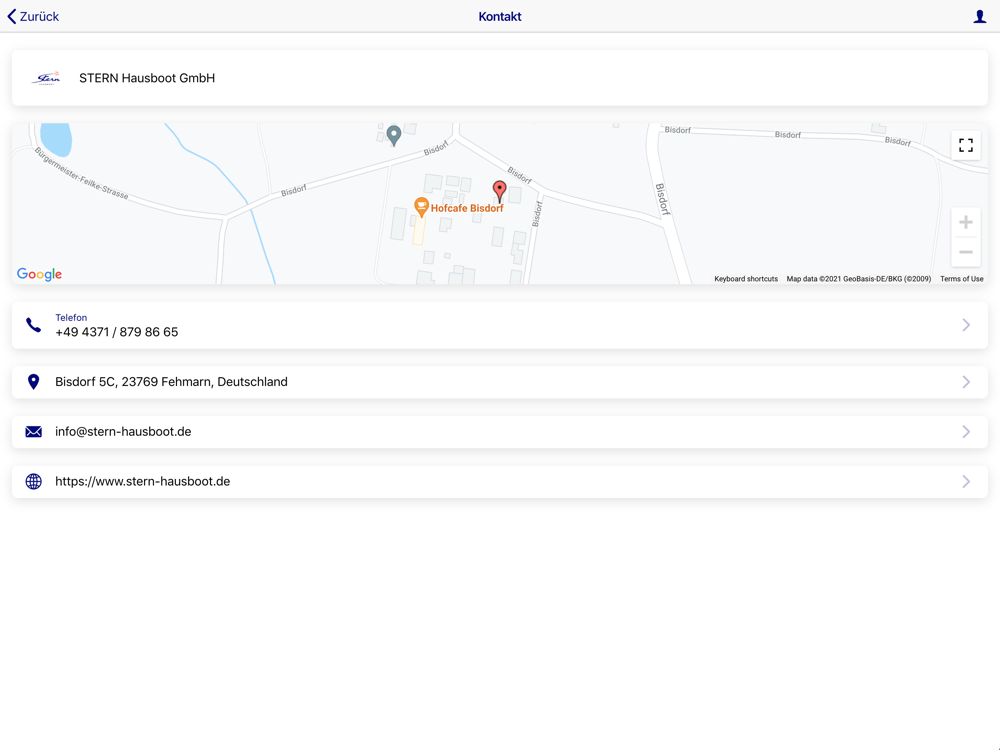This screenshot has width=1000, height=750.
Task: Open the user profile icon
Action: (x=980, y=17)
